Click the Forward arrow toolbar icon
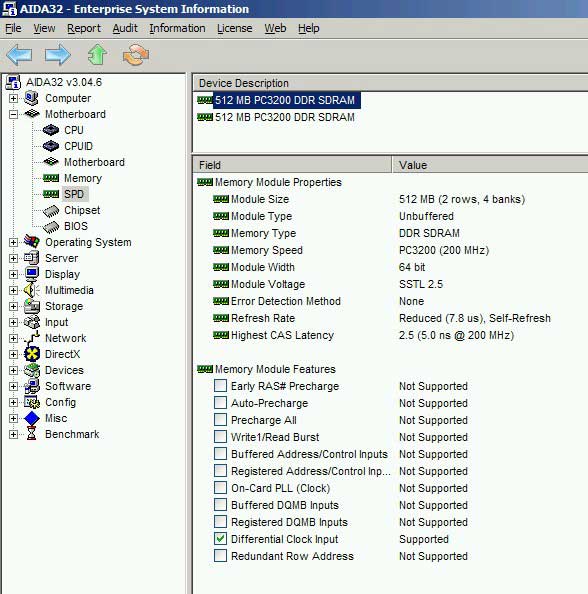The height and width of the screenshot is (594, 588). click(58, 55)
